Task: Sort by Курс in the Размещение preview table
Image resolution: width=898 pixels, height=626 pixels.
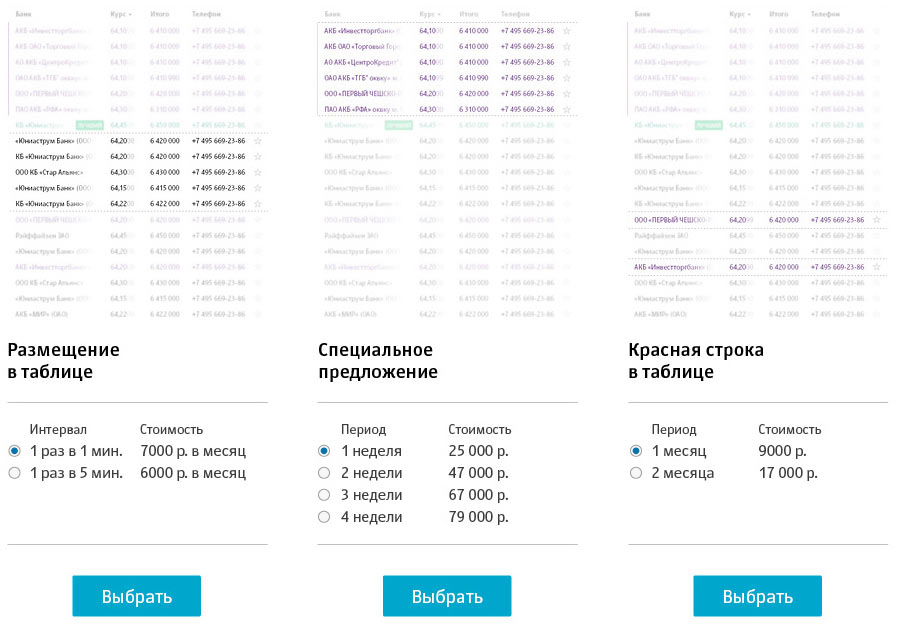Action: 122,15
